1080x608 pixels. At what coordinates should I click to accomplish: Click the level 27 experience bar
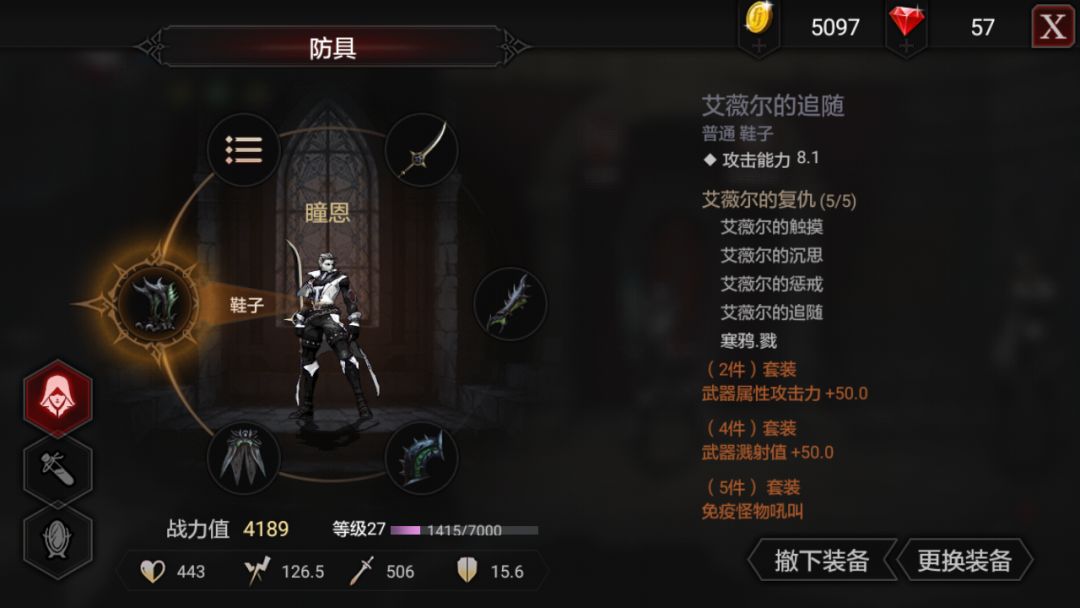[464, 530]
